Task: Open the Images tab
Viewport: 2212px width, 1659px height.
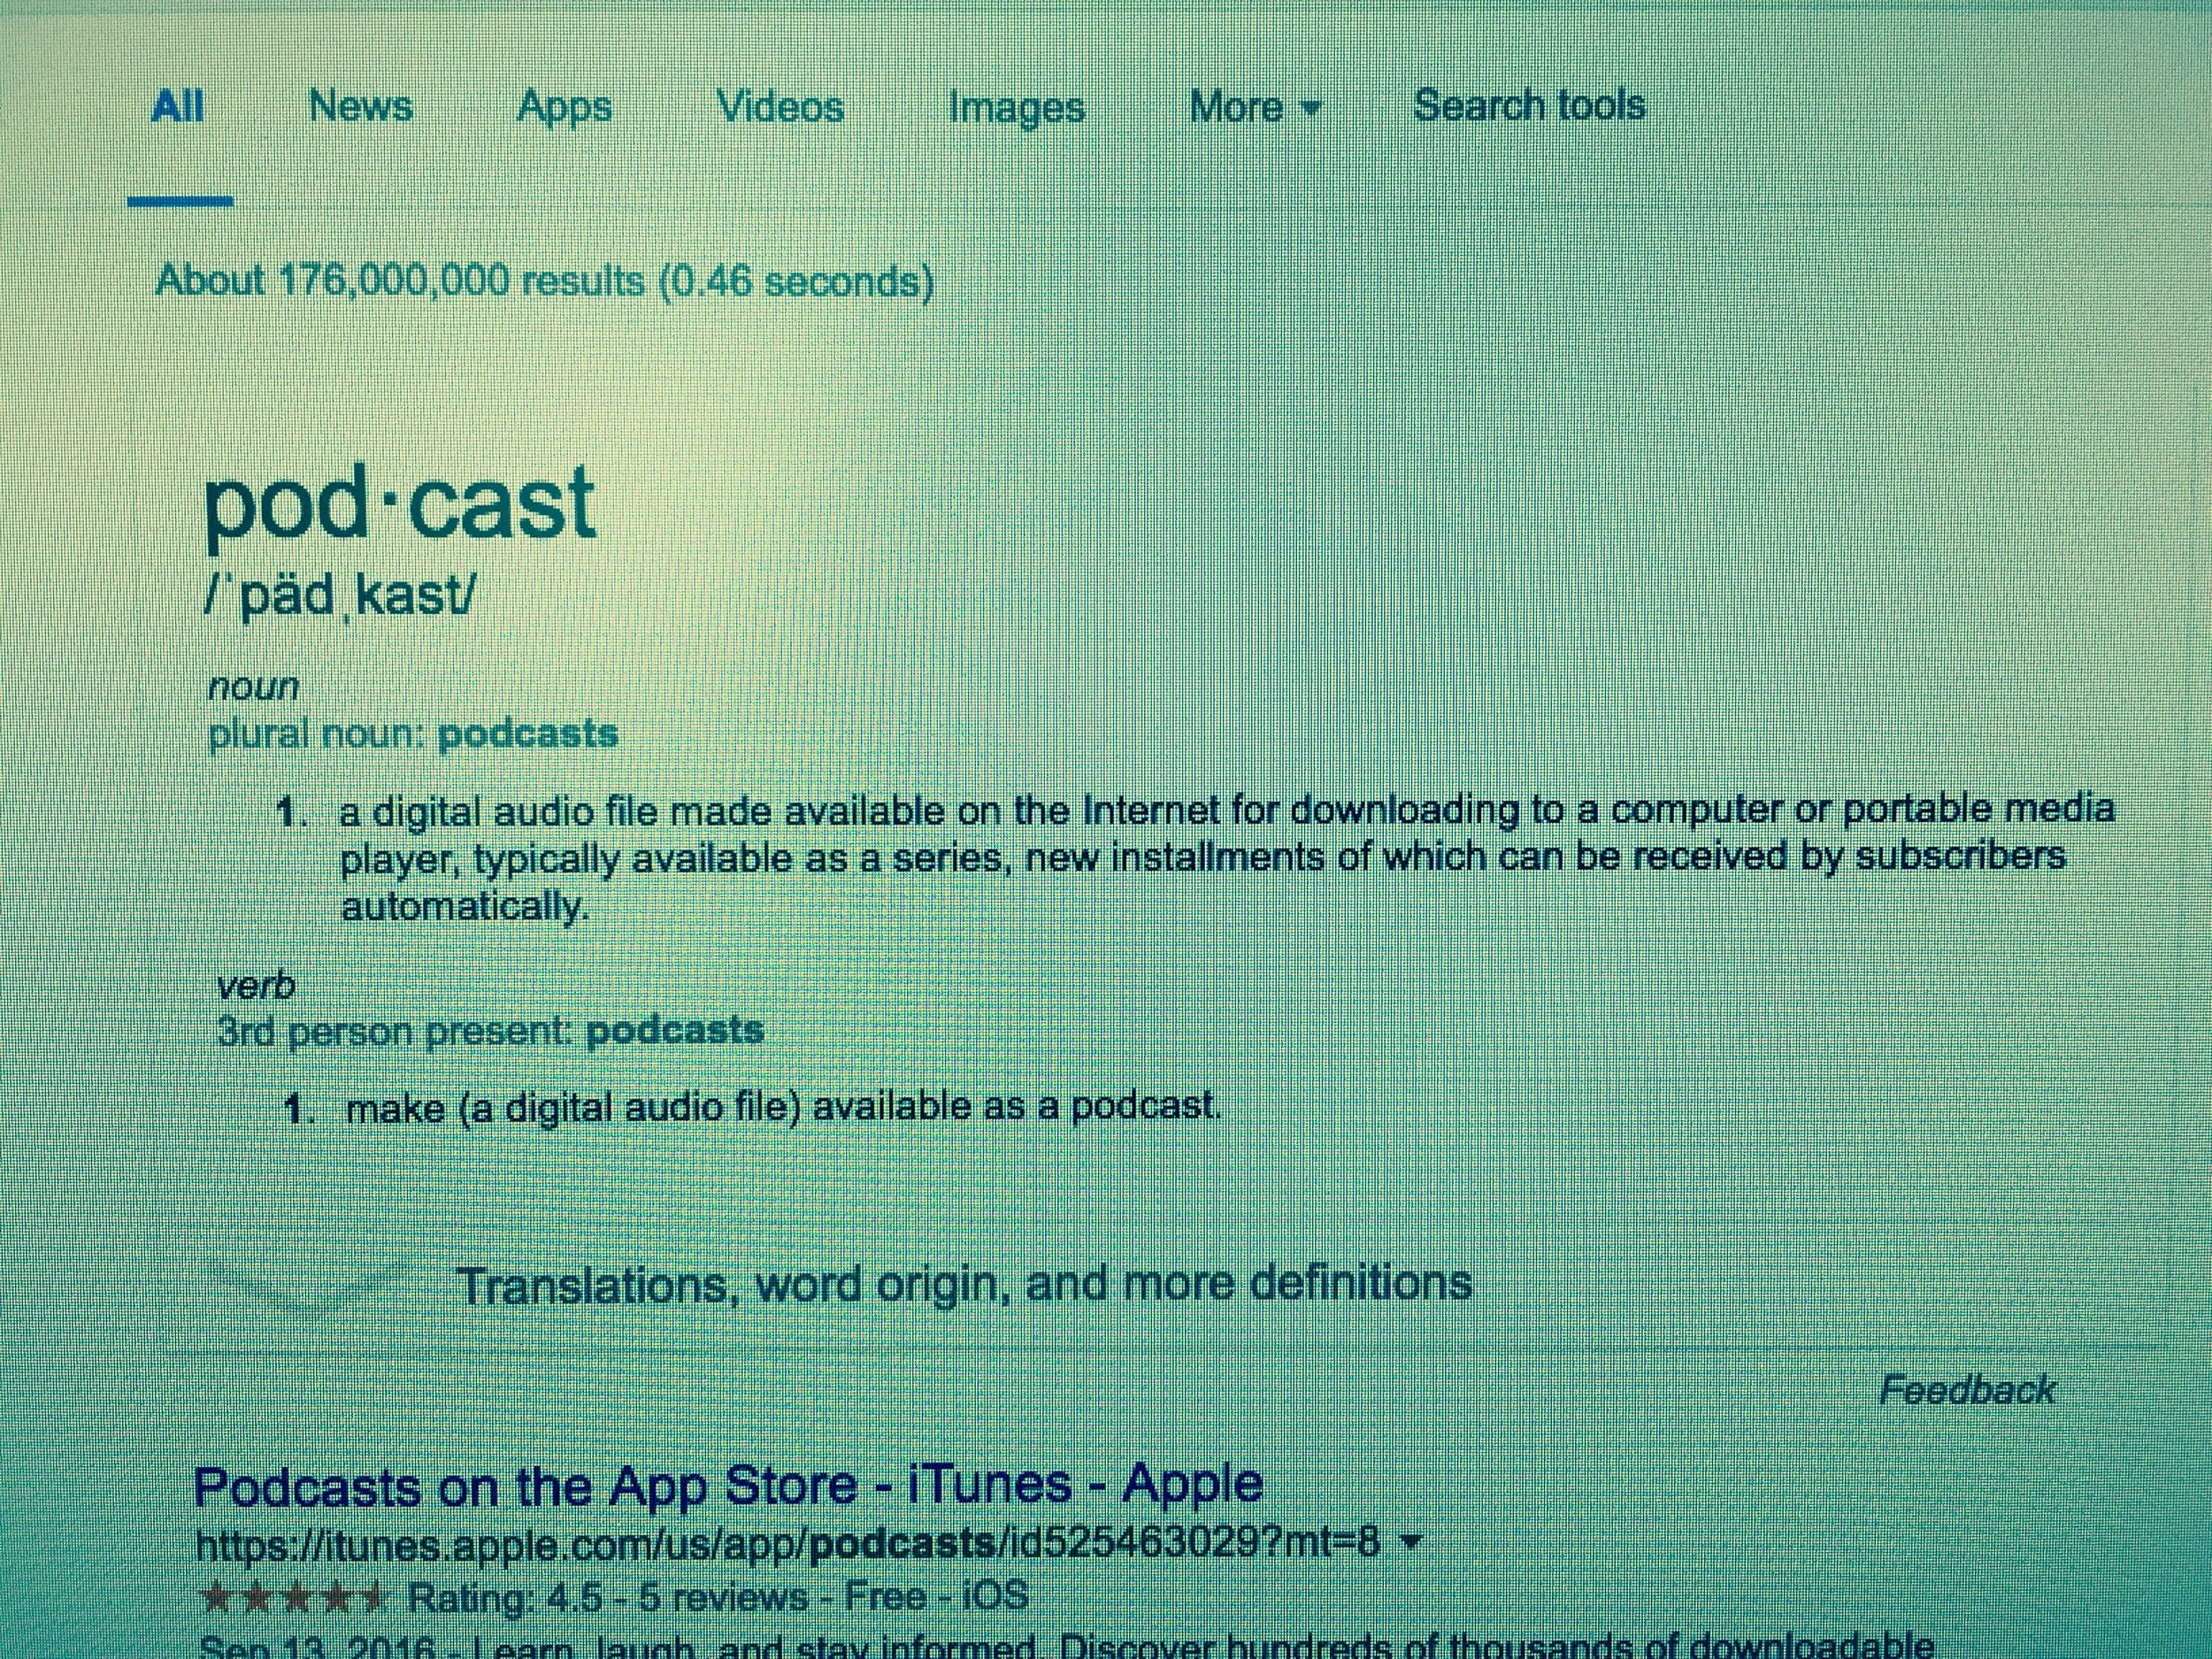Action: [x=1016, y=108]
